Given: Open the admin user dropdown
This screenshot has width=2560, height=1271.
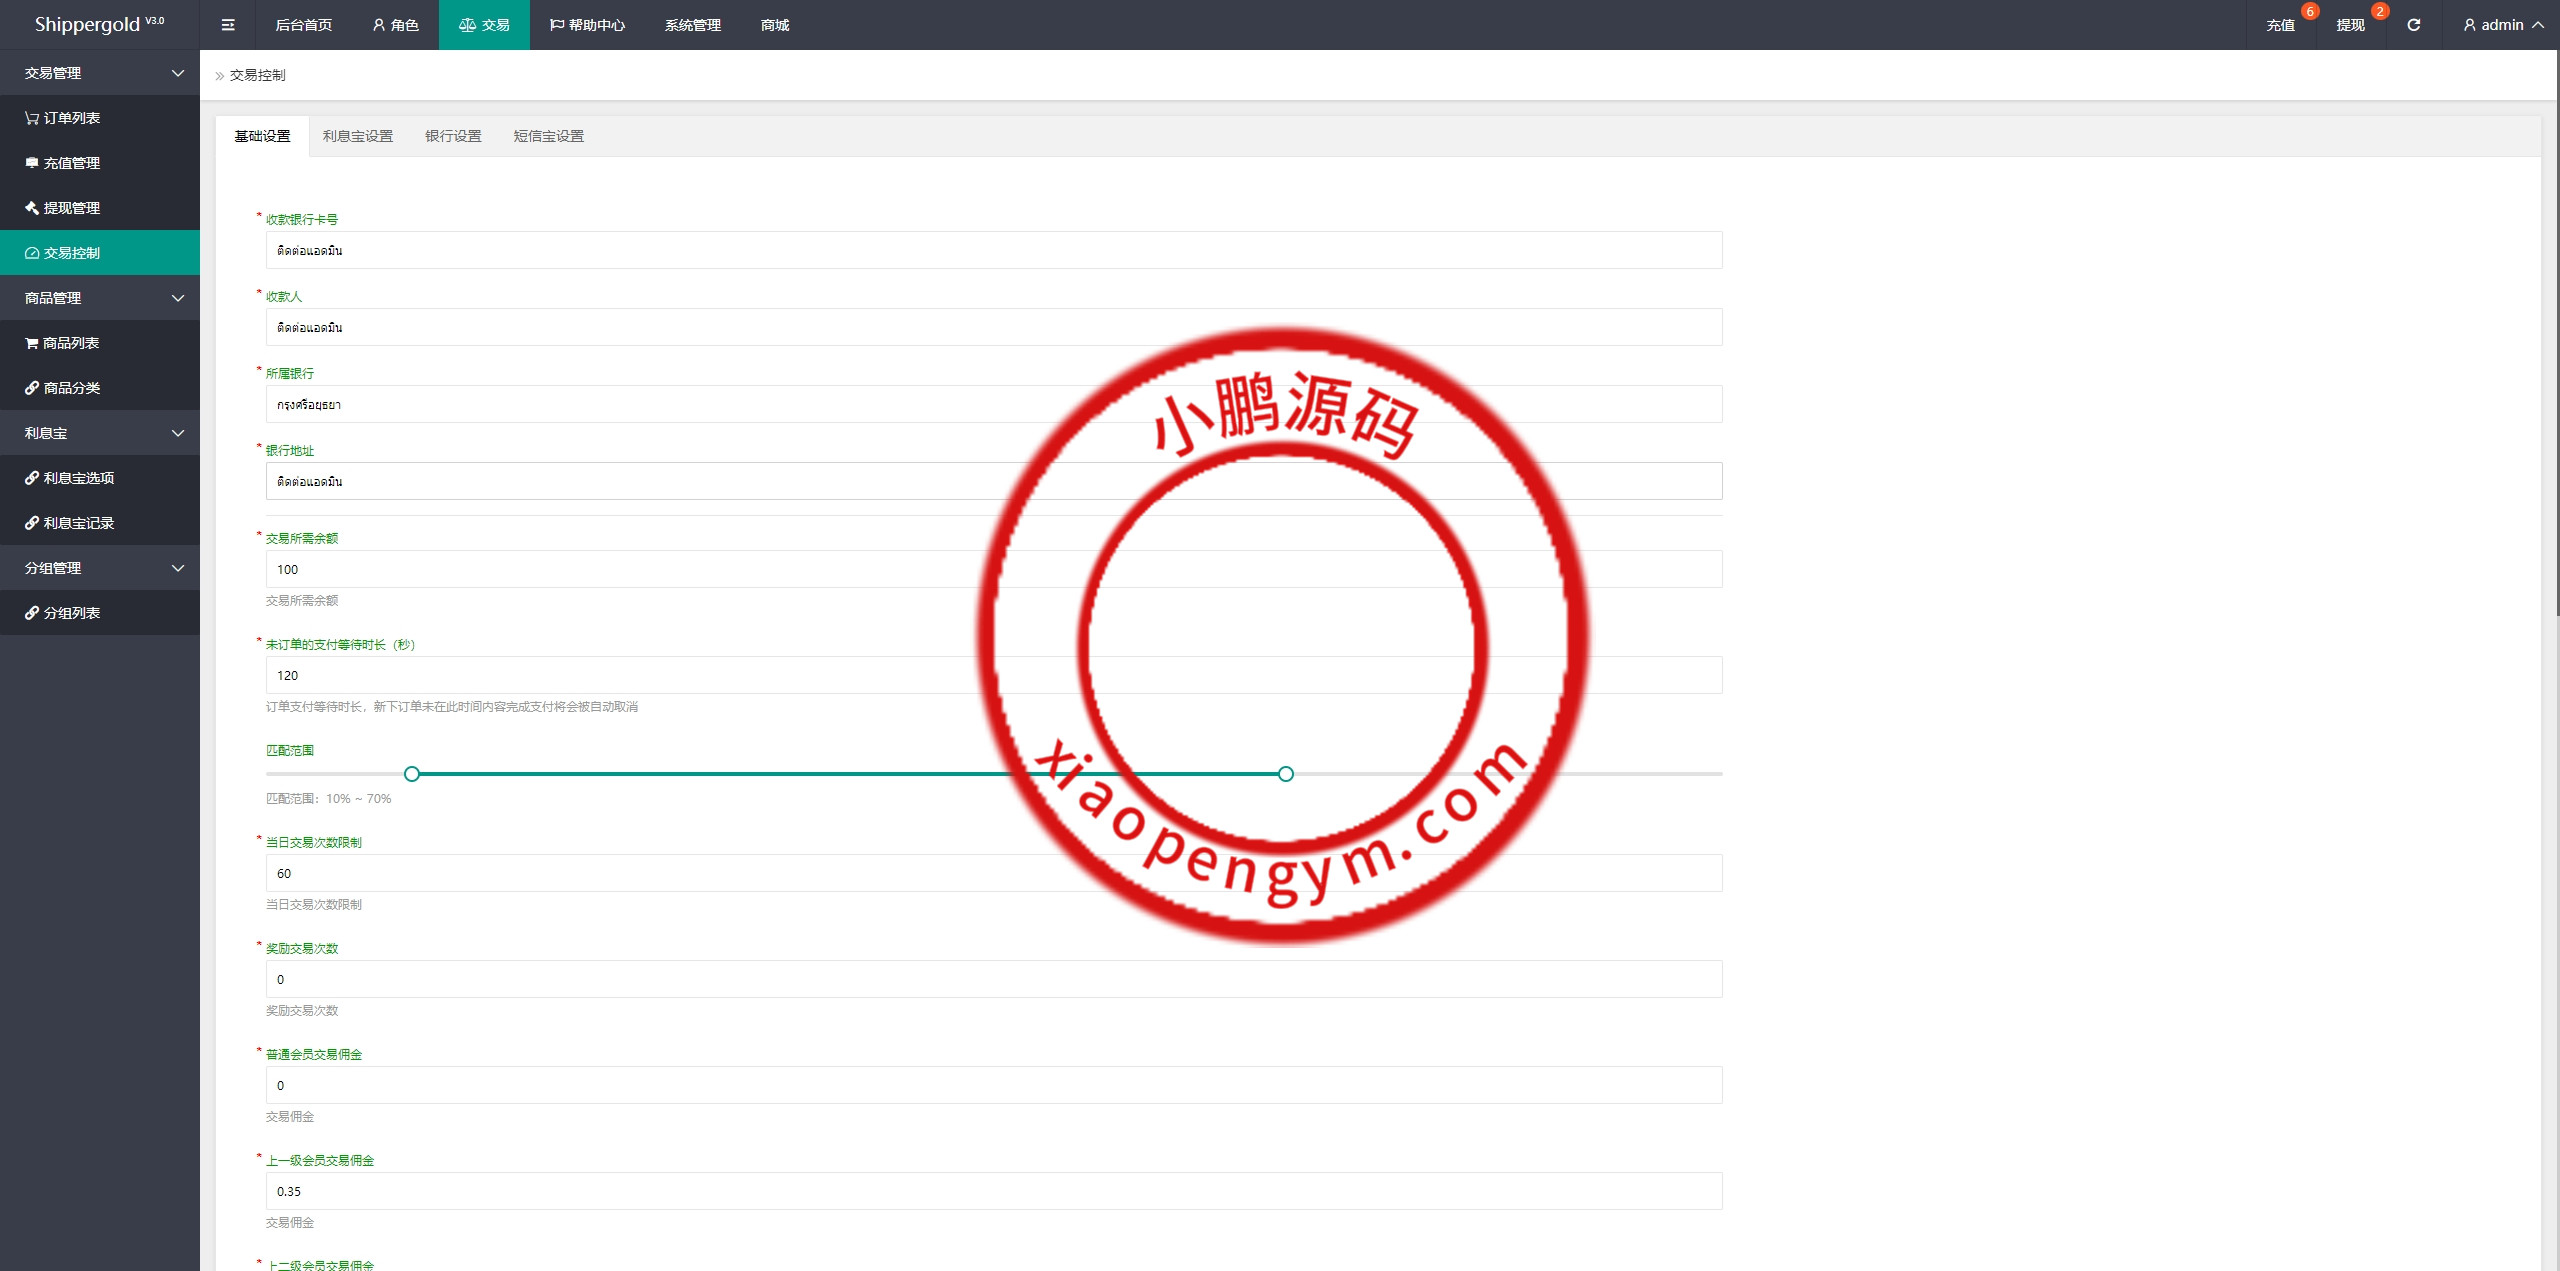Looking at the screenshot, I should 2502,25.
